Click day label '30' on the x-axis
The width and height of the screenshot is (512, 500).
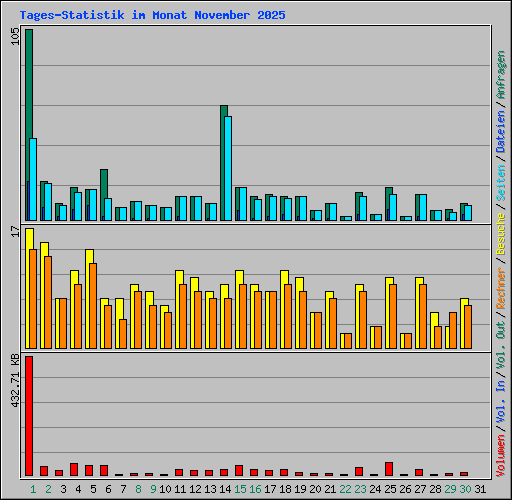click(465, 489)
